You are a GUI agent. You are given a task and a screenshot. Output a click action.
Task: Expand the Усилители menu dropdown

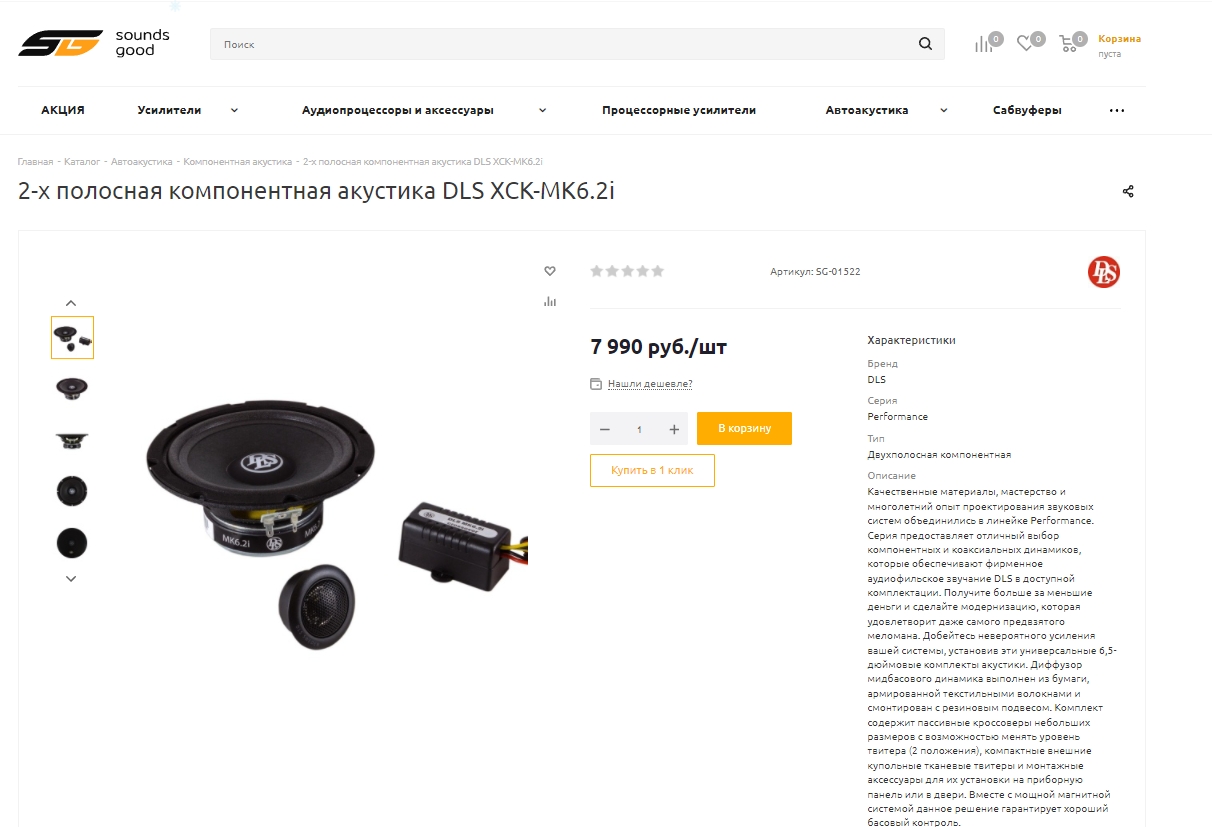pos(234,110)
